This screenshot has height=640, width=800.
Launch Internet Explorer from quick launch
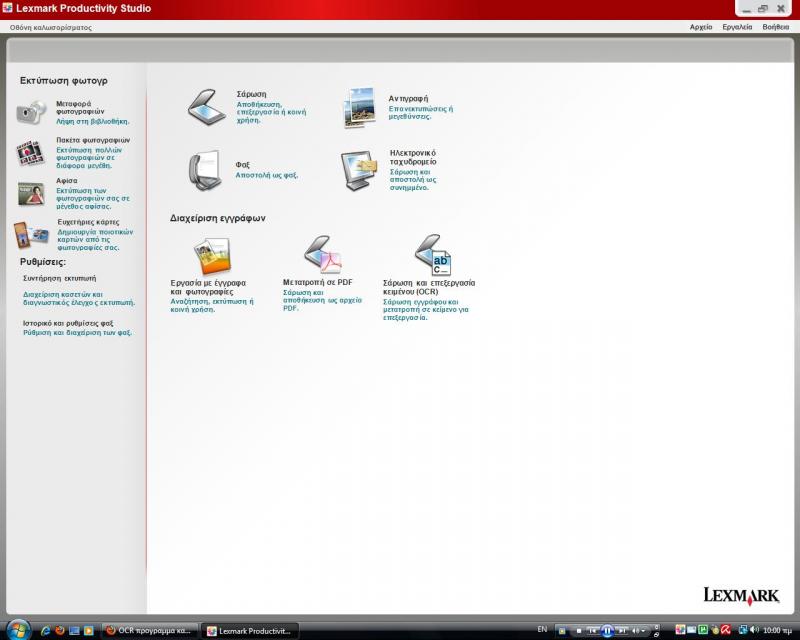pyautogui.click(x=45, y=631)
